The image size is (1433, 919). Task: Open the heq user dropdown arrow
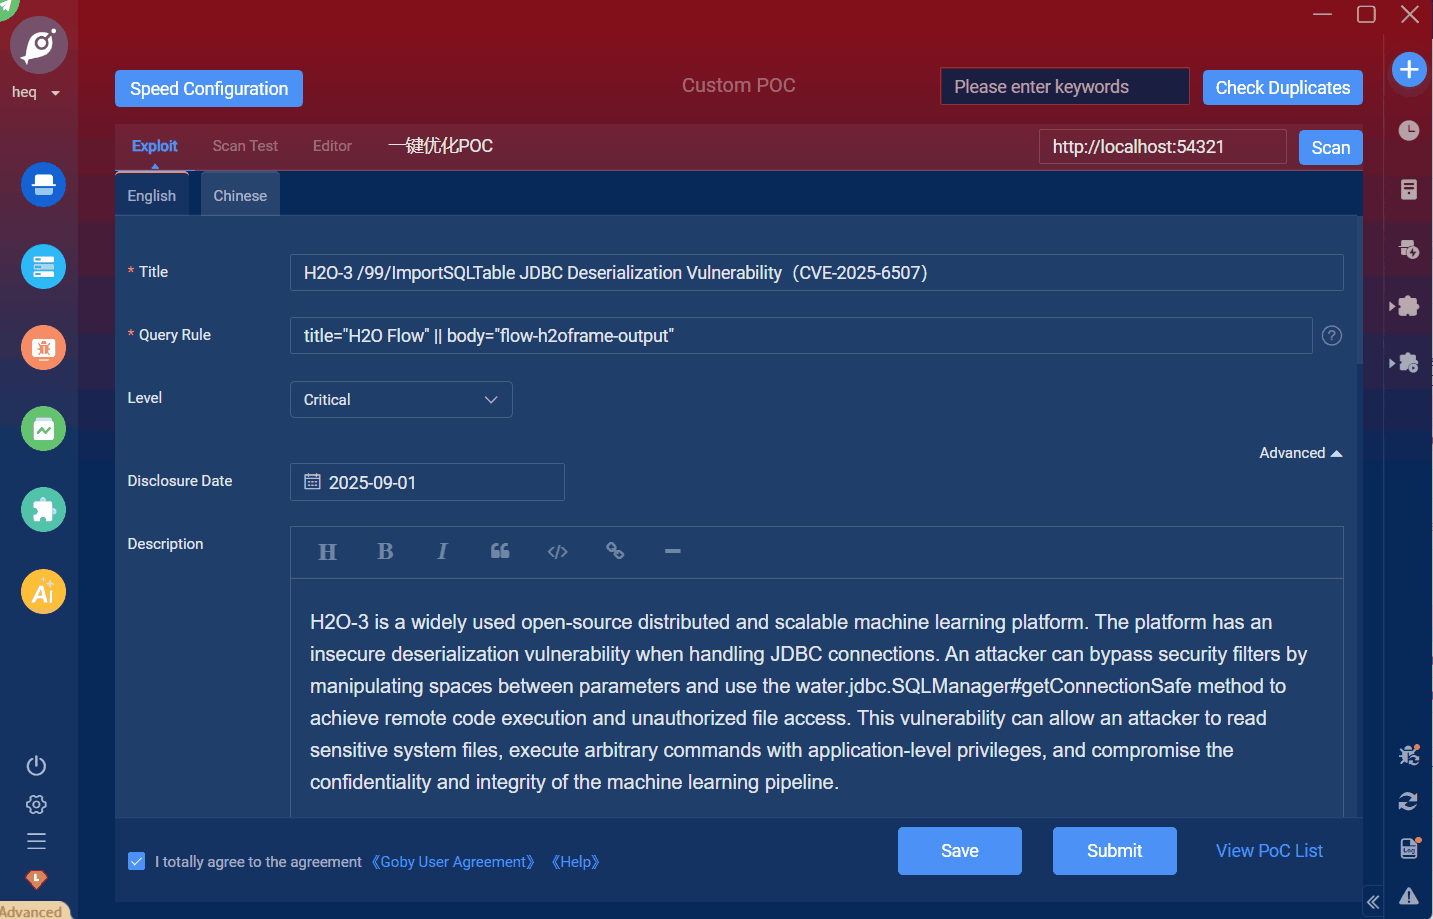click(56, 93)
